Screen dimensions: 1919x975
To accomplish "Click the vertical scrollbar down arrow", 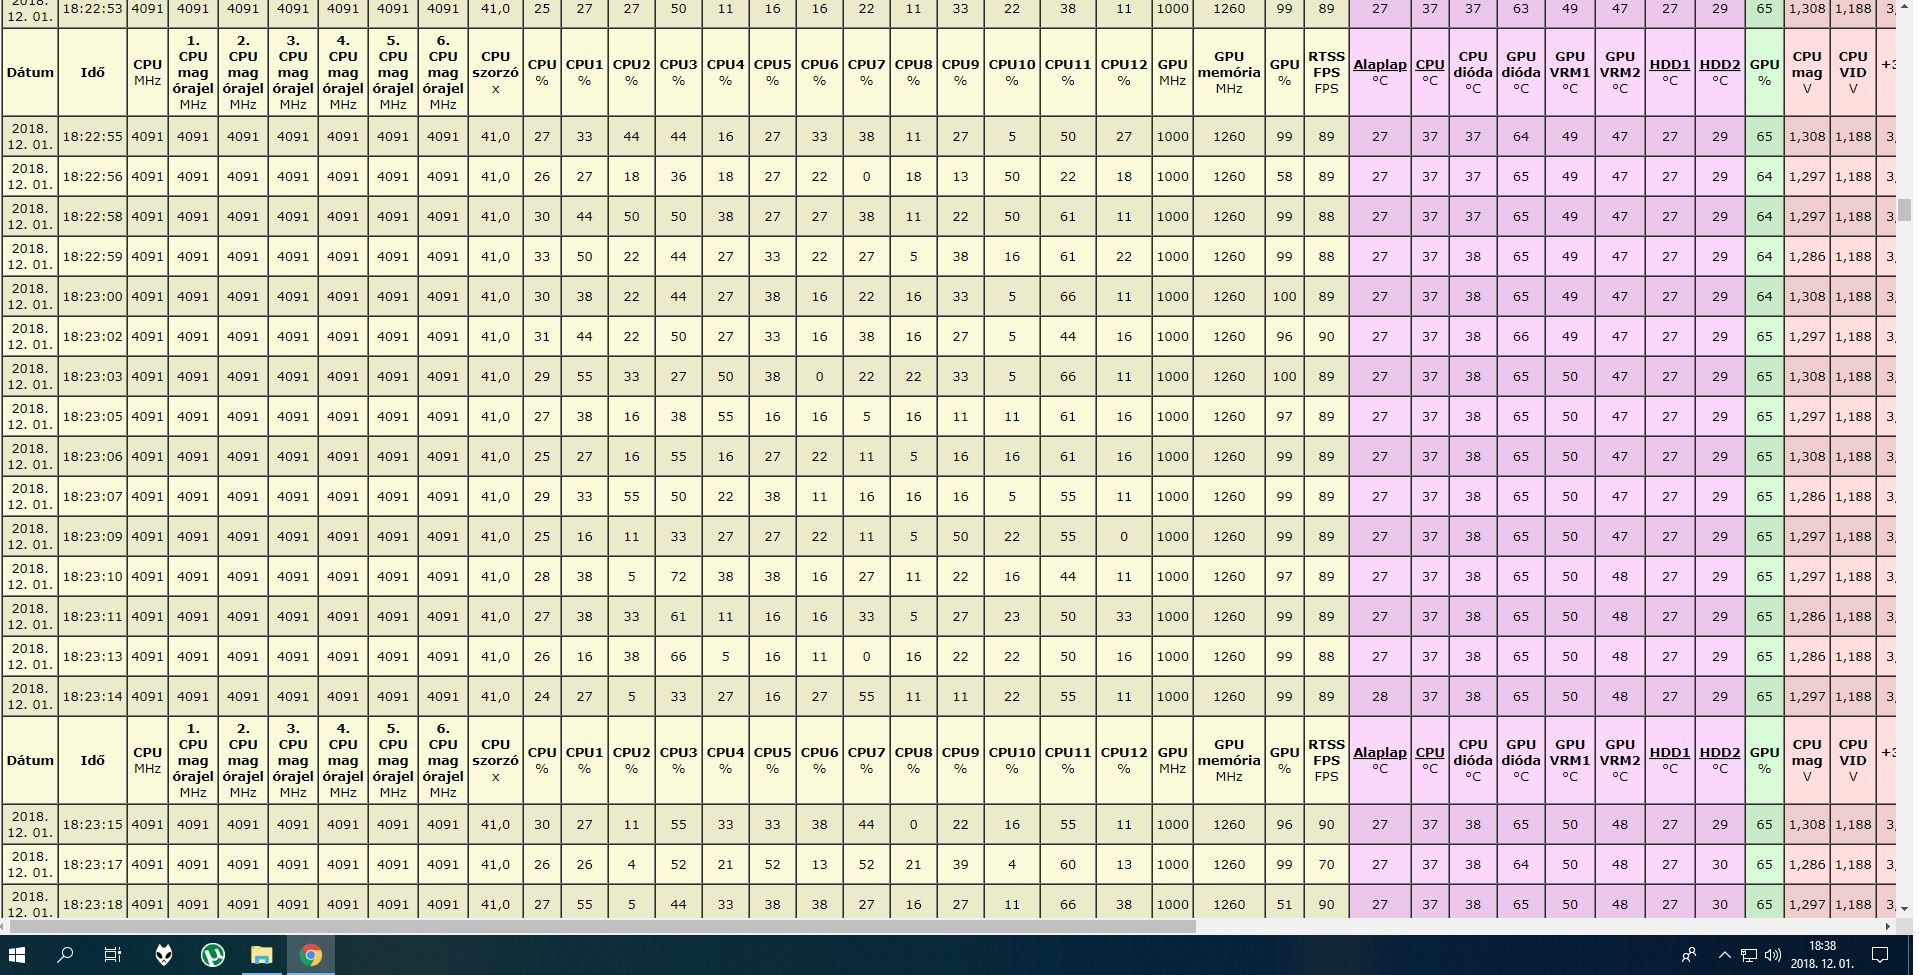I will pos(1905,909).
